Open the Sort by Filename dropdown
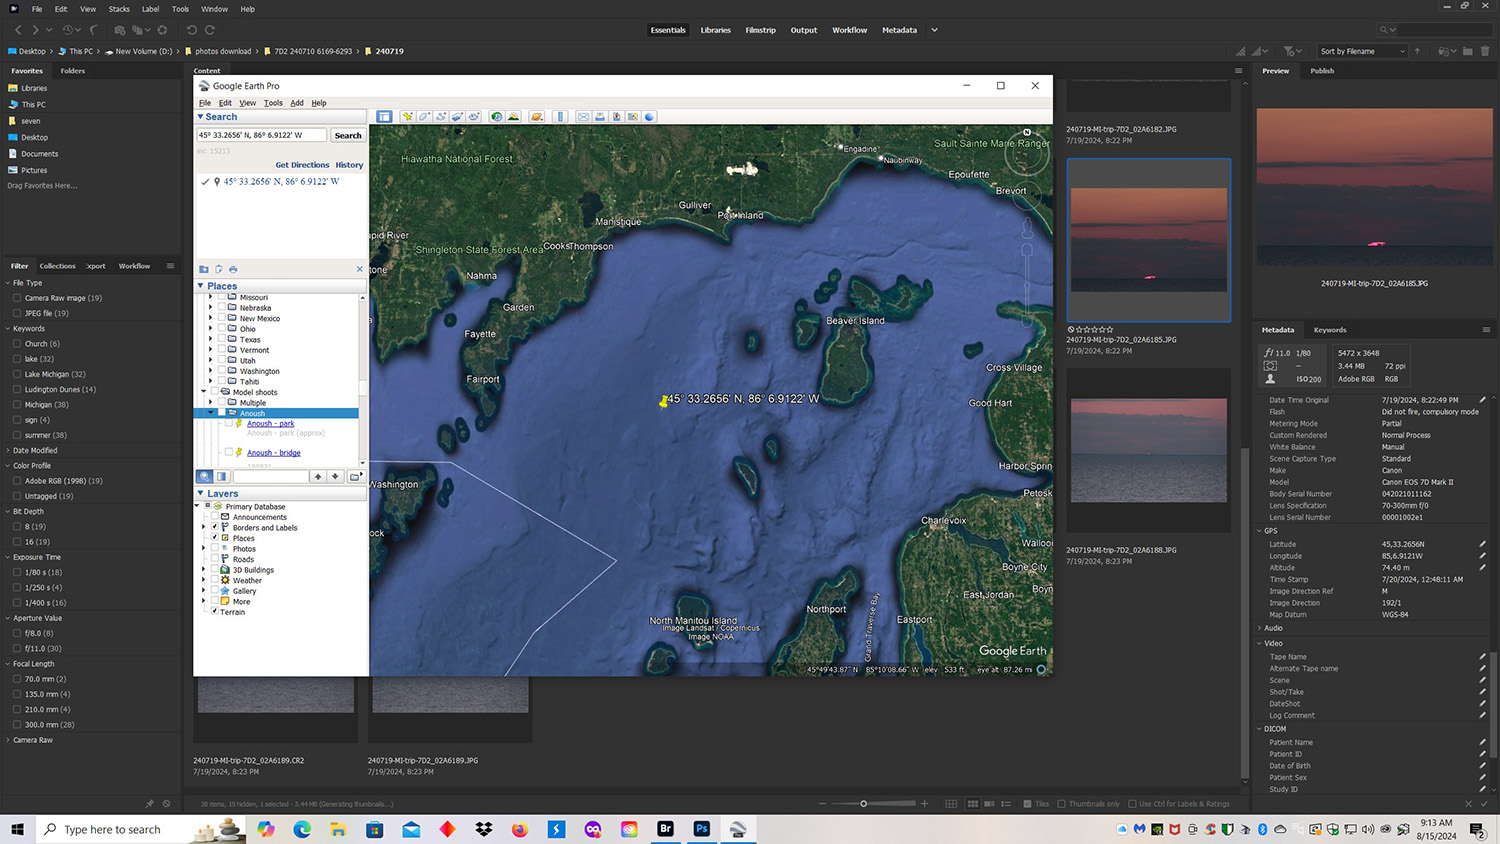This screenshot has height=844, width=1500. click(1362, 51)
